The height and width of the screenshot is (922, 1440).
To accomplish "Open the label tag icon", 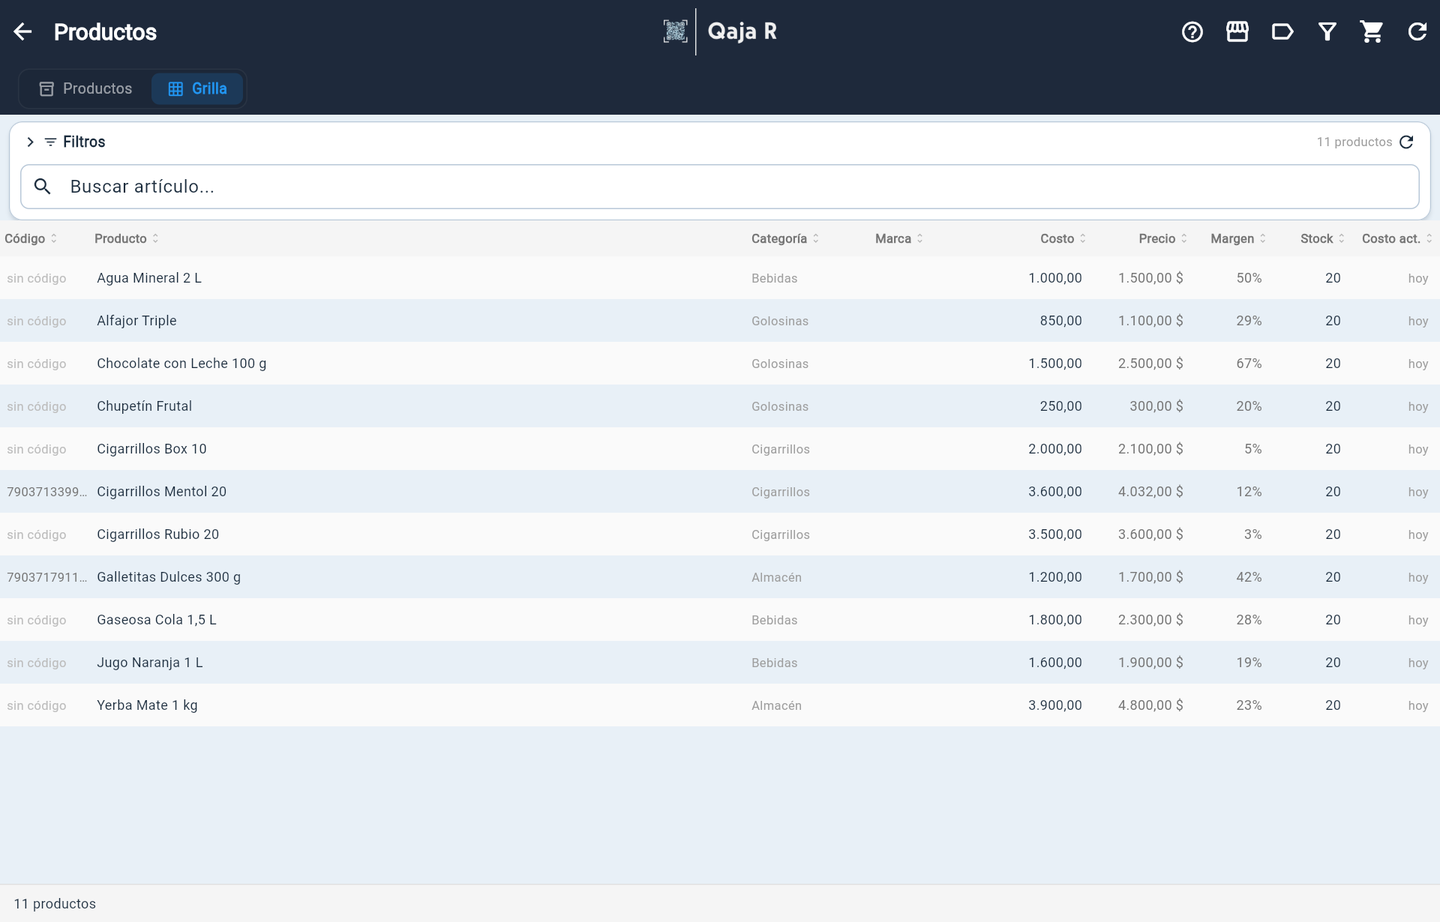I will tap(1282, 32).
